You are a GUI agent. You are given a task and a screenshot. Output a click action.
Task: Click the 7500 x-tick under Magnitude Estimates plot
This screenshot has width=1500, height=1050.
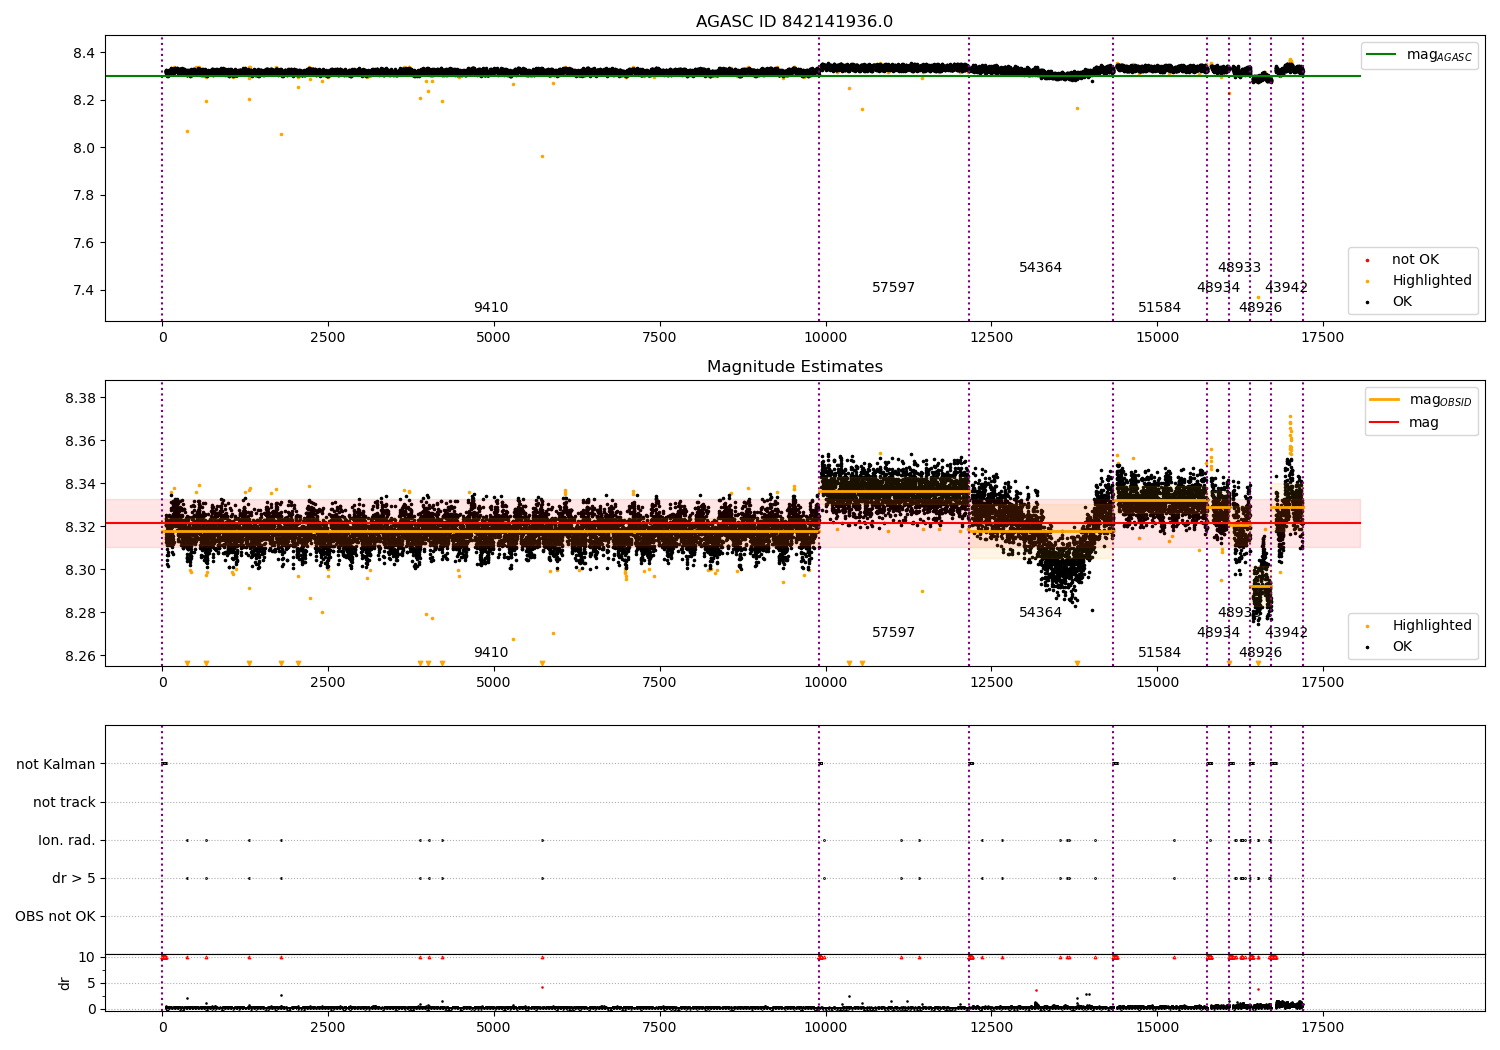[659, 683]
